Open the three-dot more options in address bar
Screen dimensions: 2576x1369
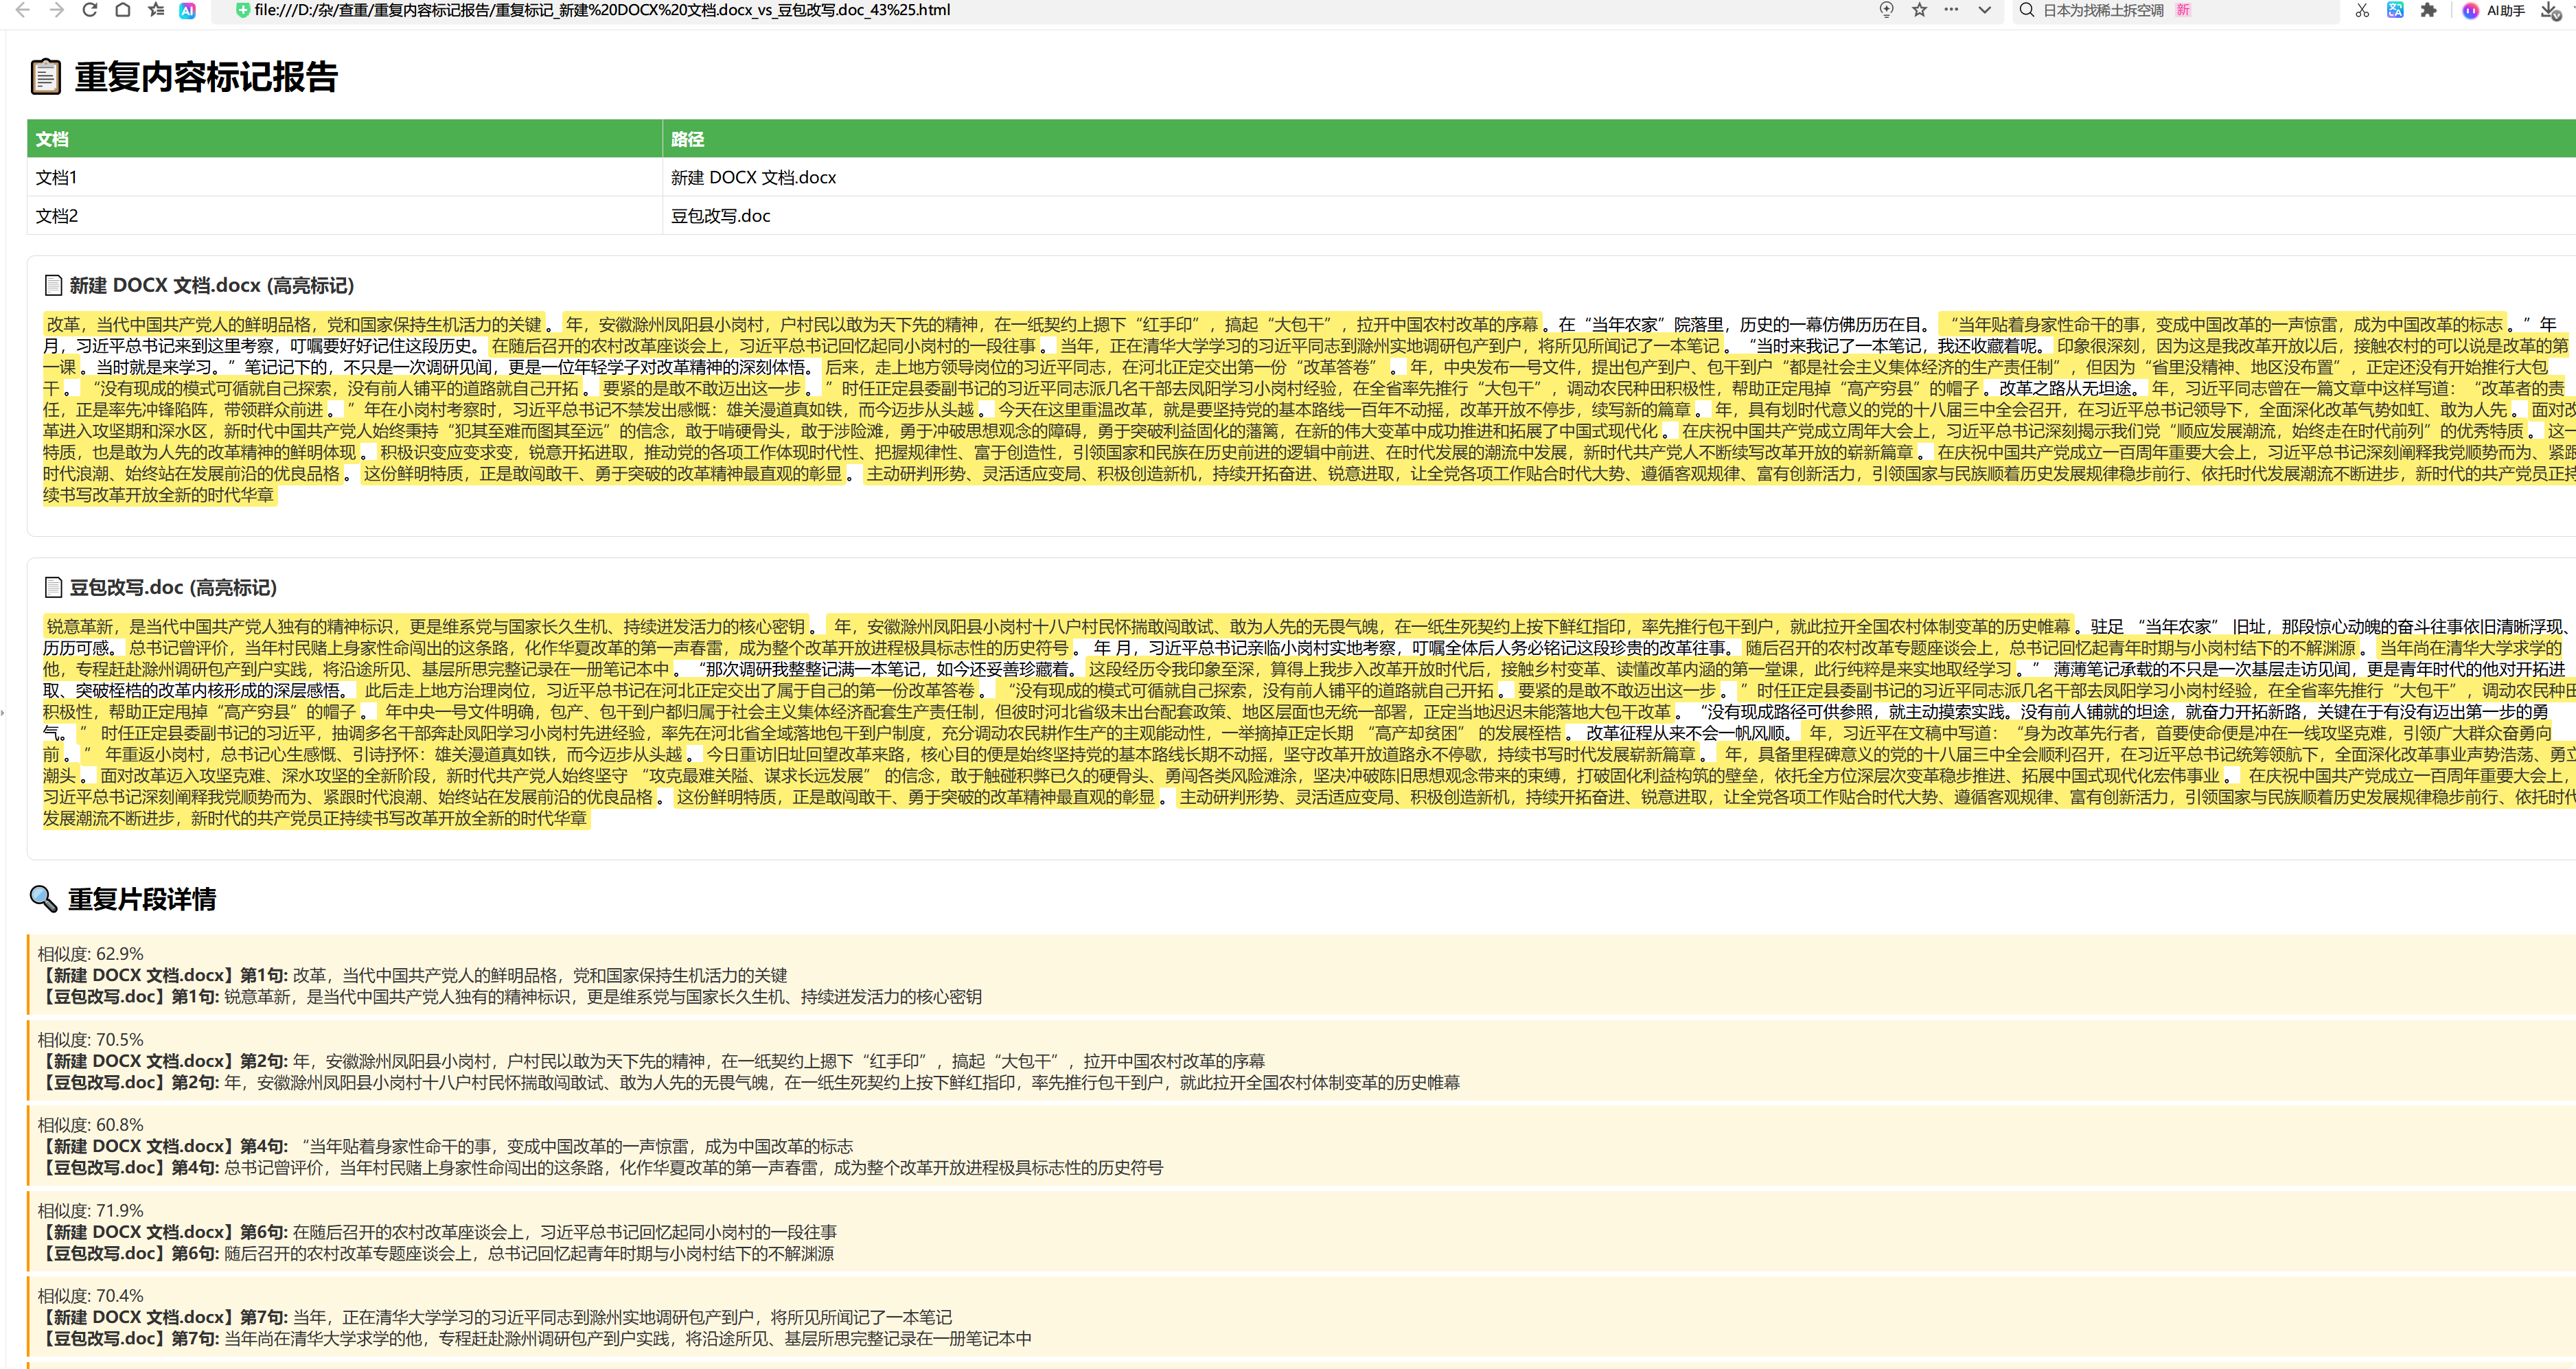tap(1951, 10)
